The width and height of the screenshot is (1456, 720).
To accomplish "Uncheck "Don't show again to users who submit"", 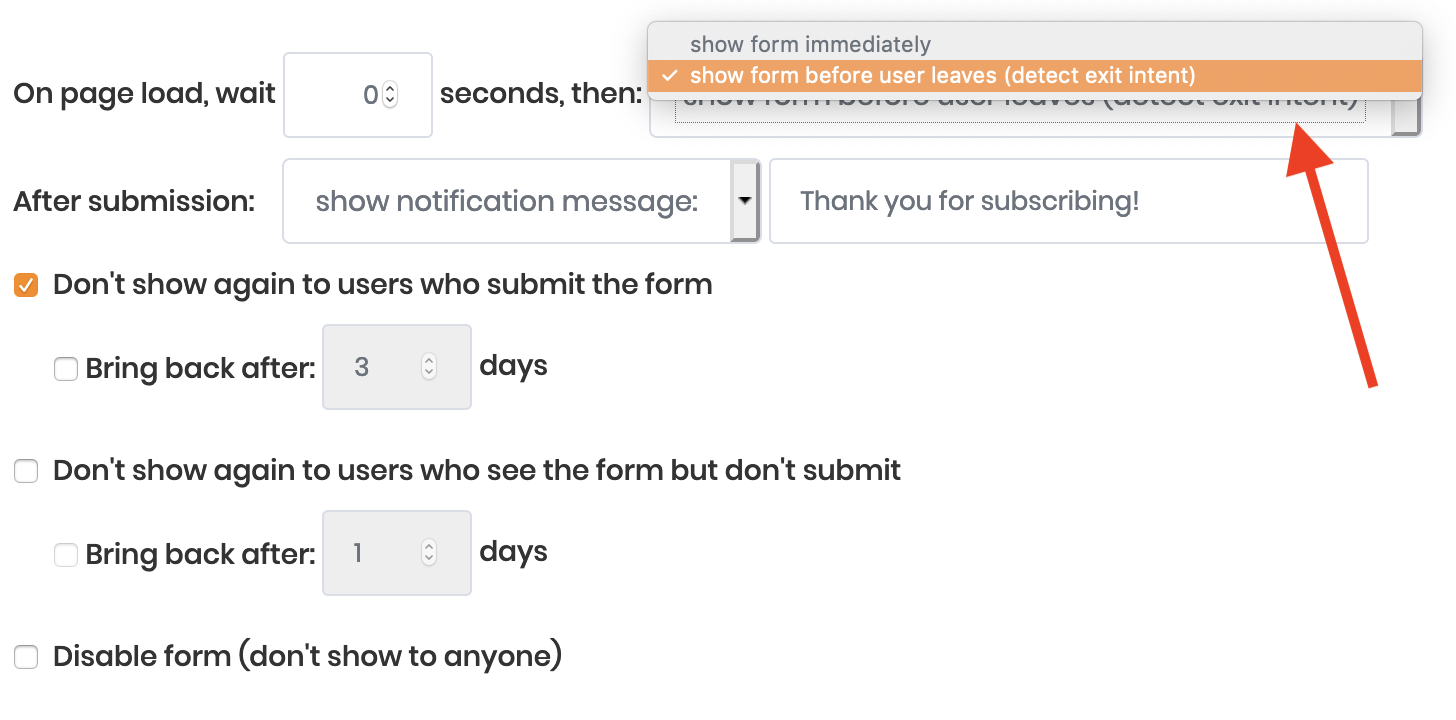I will pos(26,286).
